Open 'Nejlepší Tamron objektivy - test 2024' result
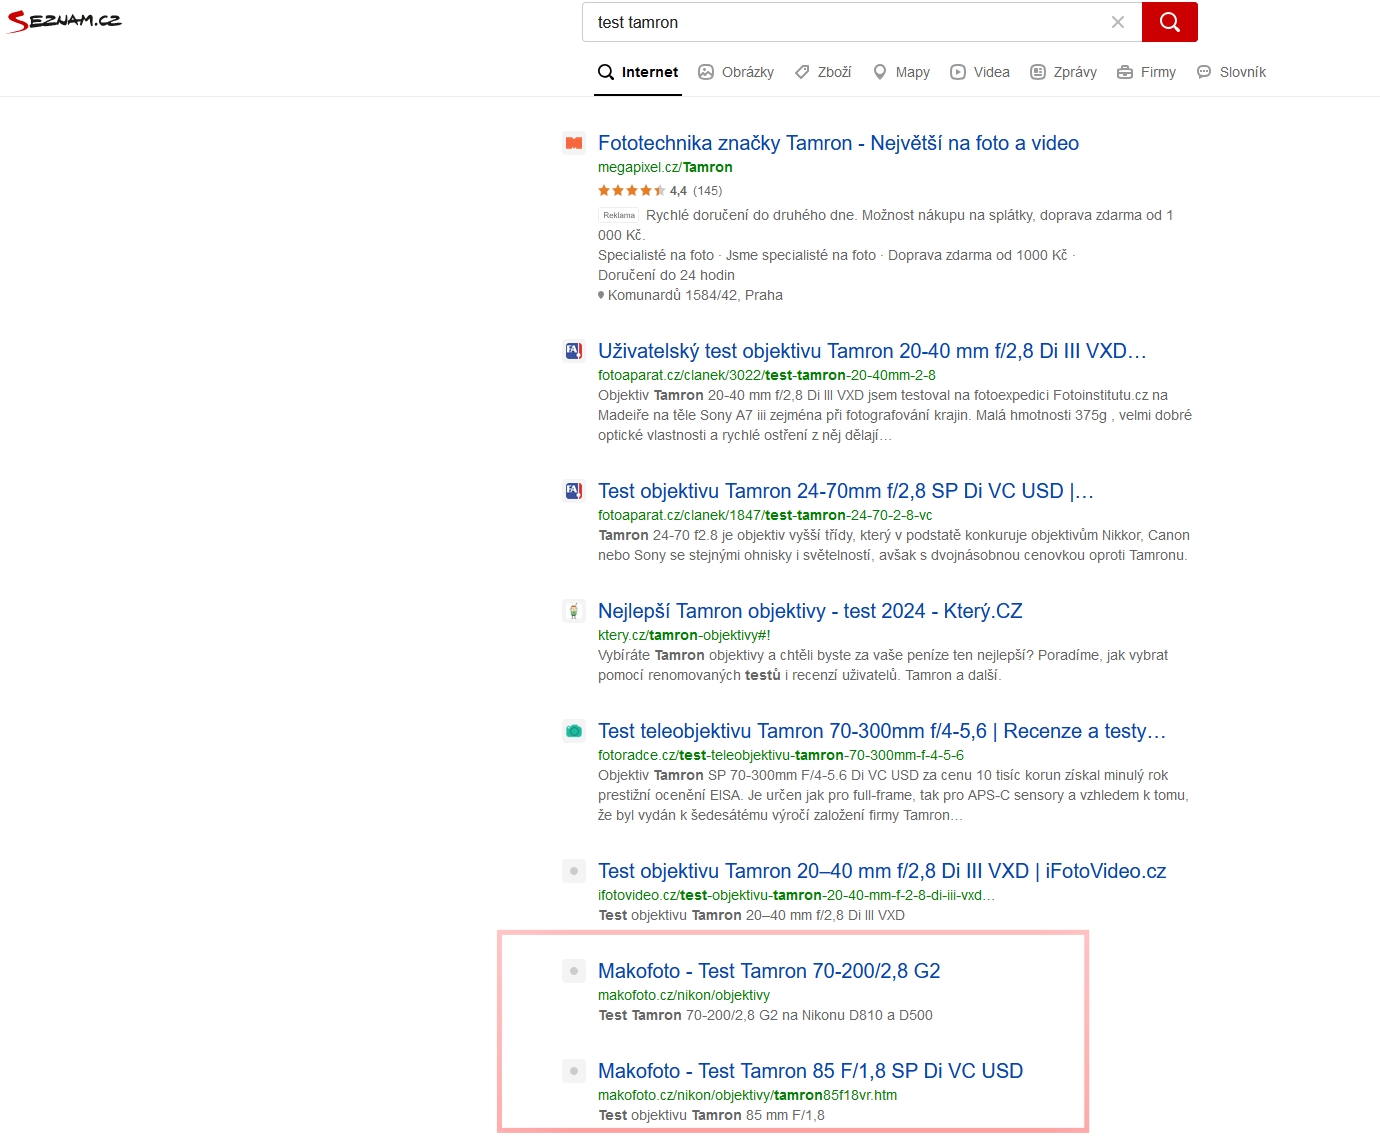This screenshot has height=1136, width=1380. 810,611
